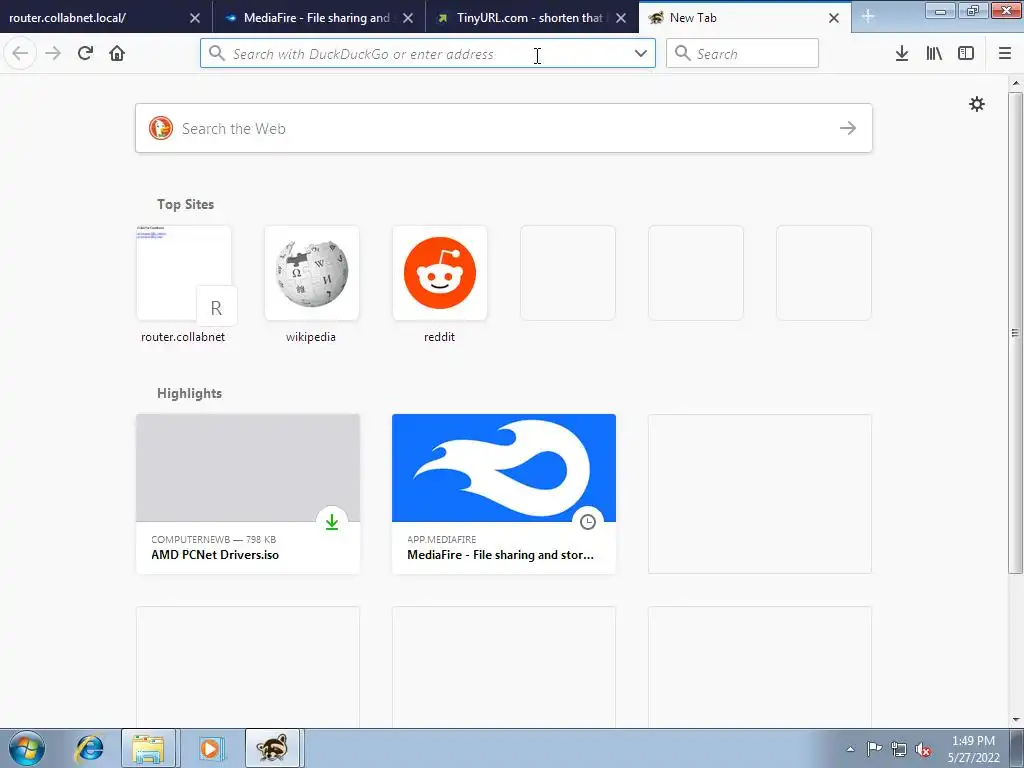Viewport: 1024px width, 768px height.
Task: Submit web search with arrow button
Action: (848, 128)
